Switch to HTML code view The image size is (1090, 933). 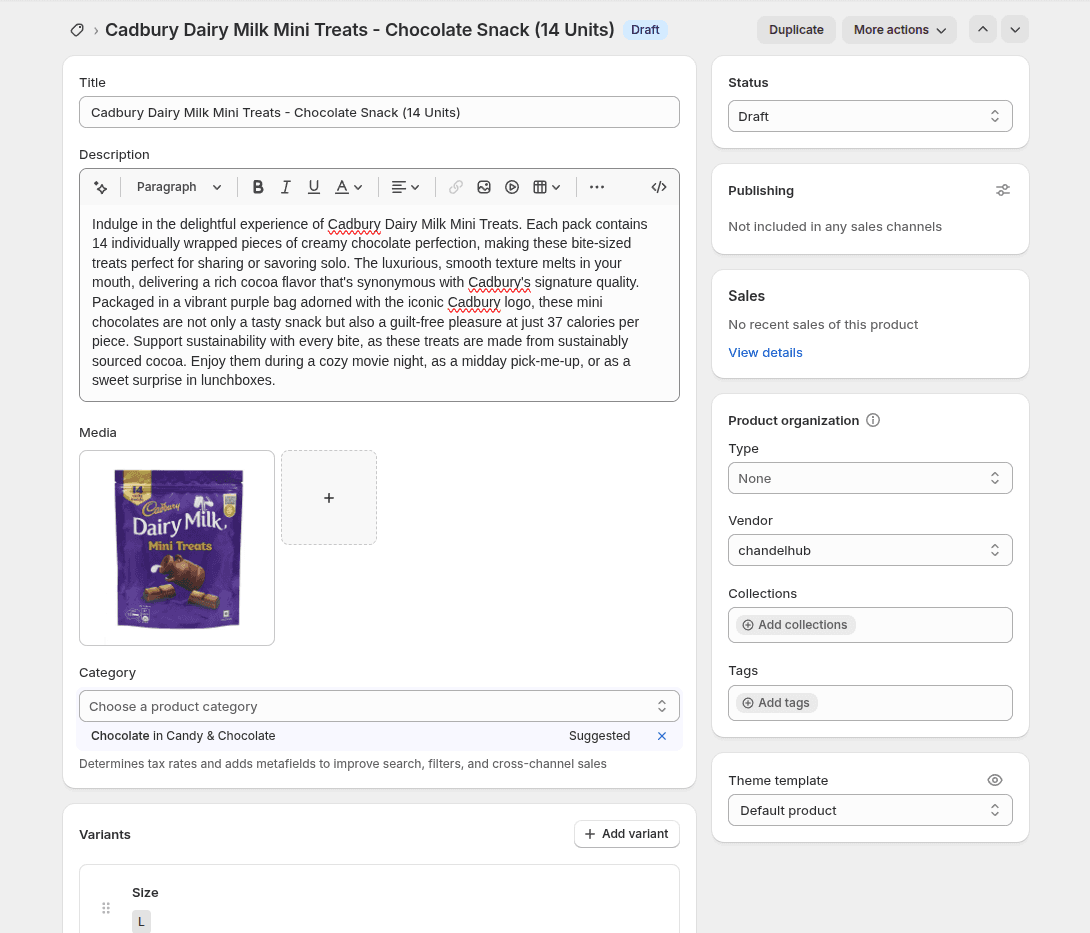(659, 187)
